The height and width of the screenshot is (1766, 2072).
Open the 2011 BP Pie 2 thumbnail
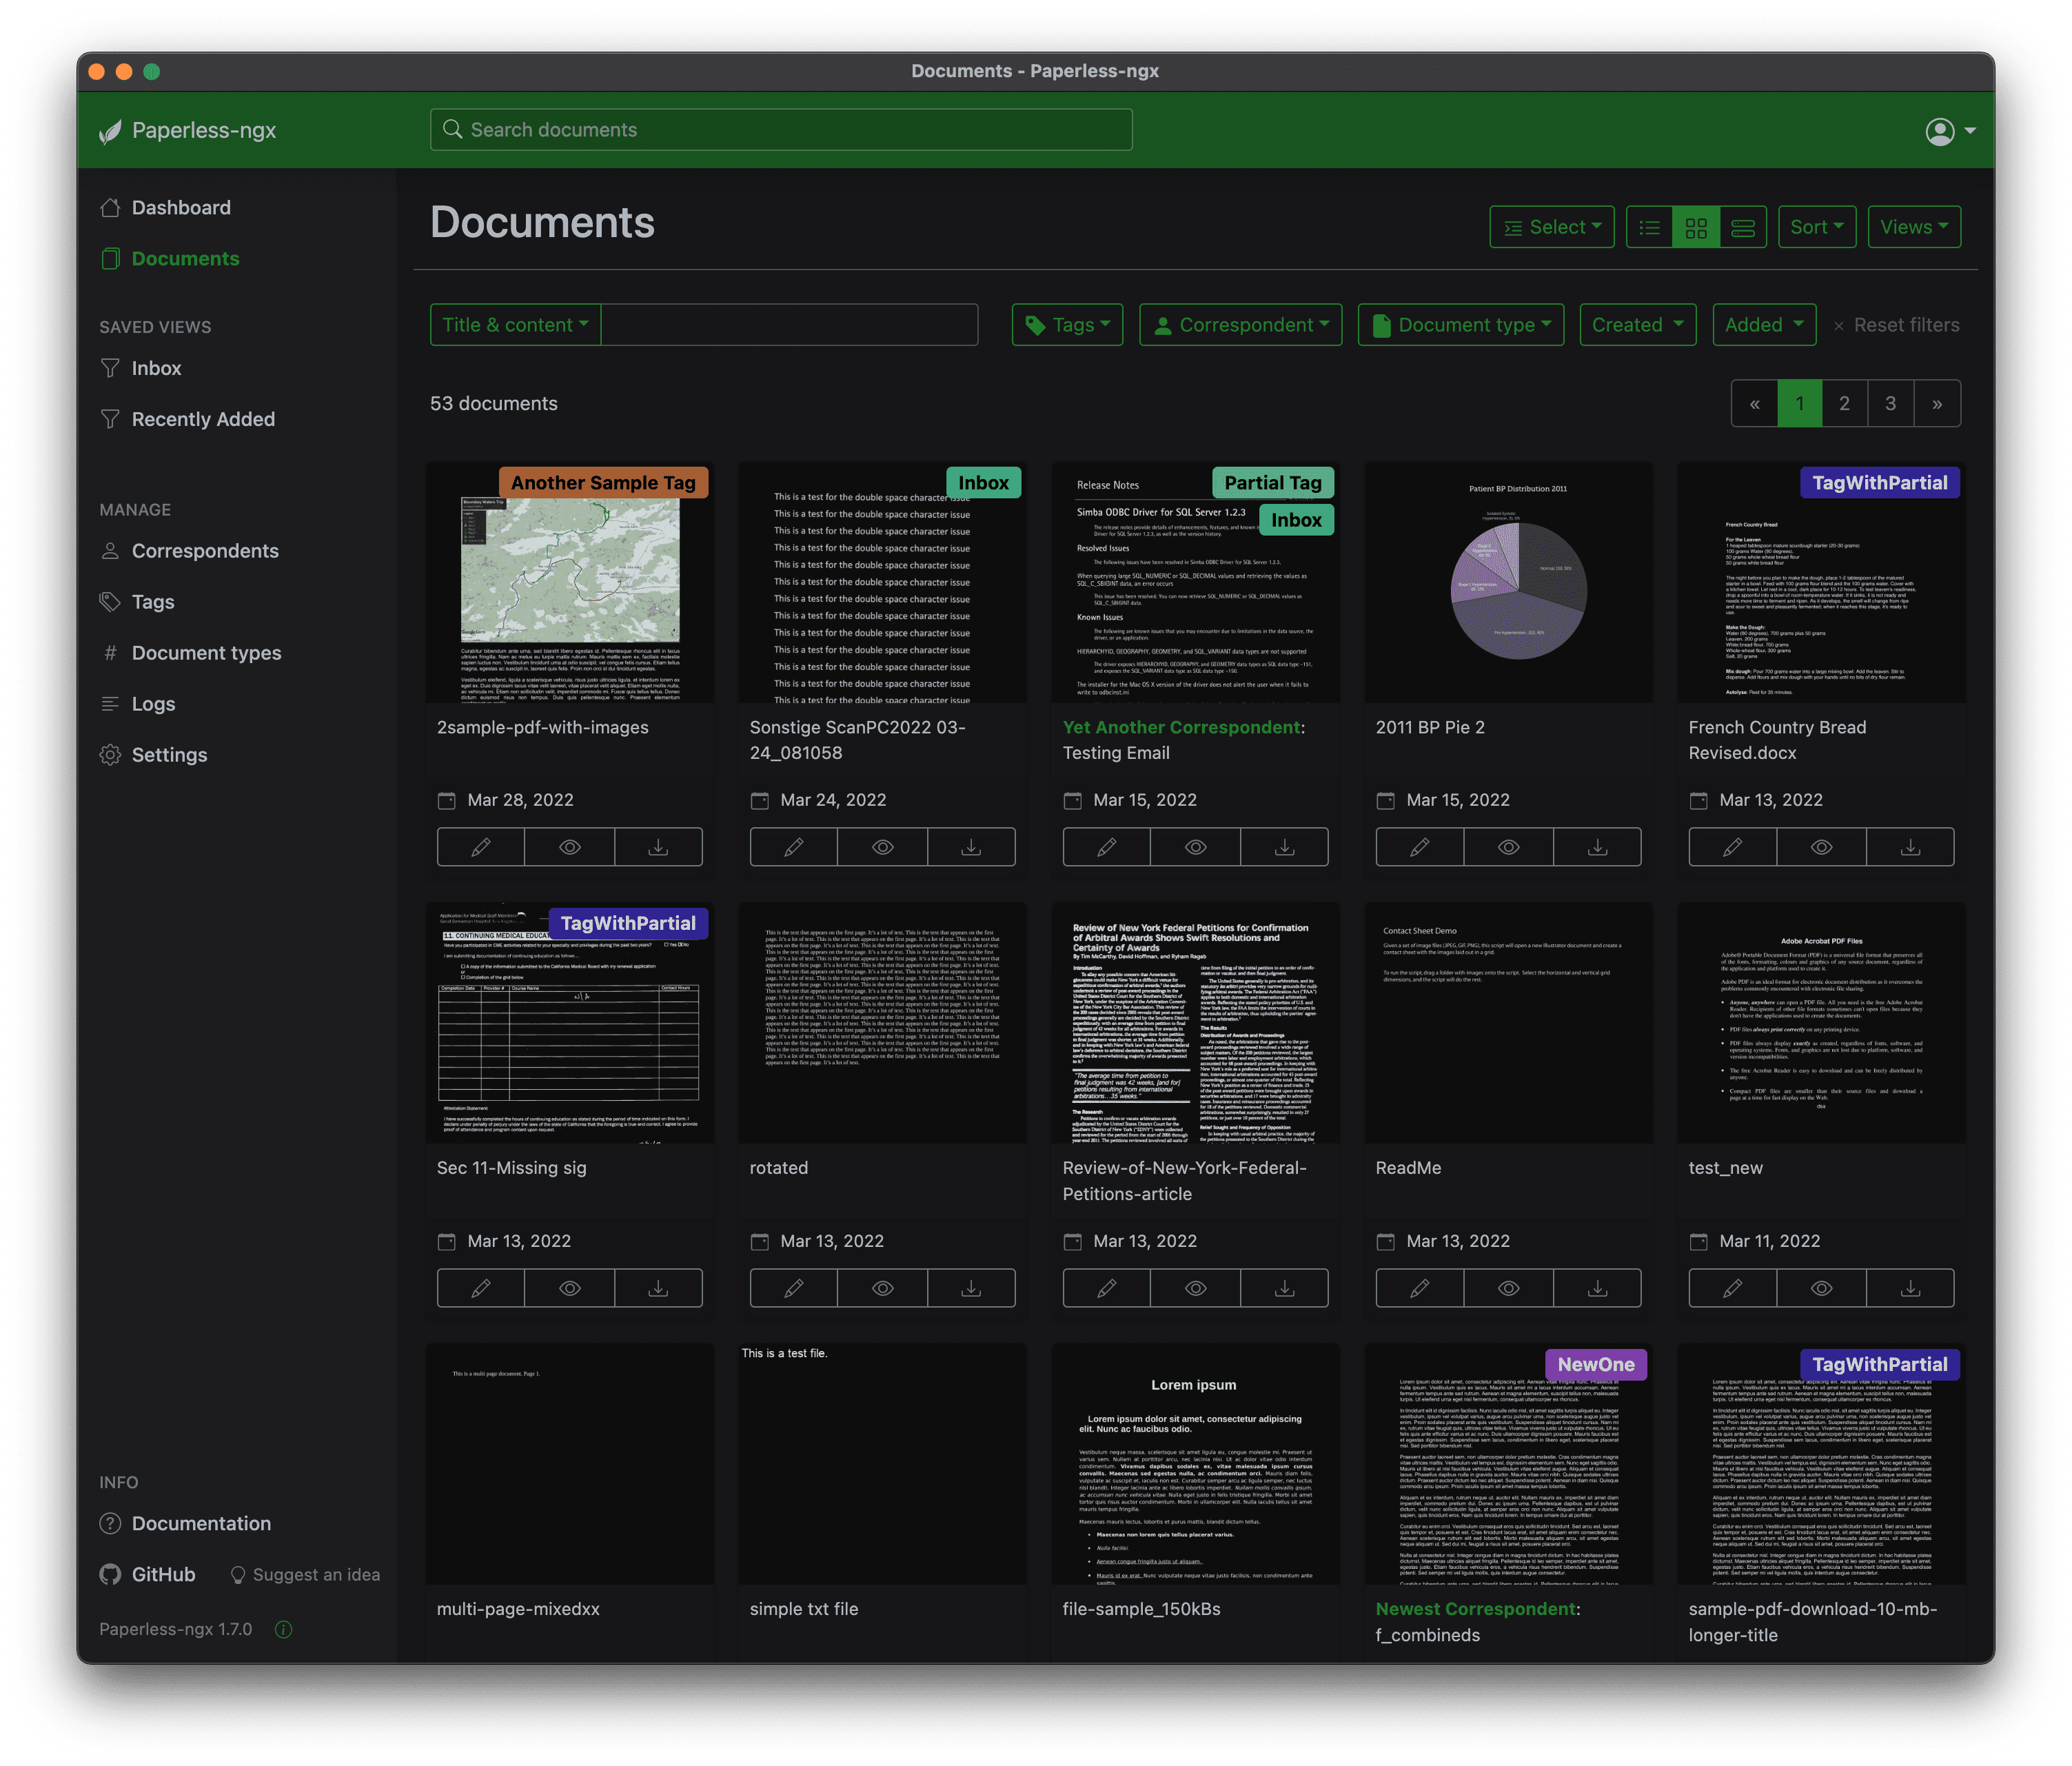[1508, 582]
